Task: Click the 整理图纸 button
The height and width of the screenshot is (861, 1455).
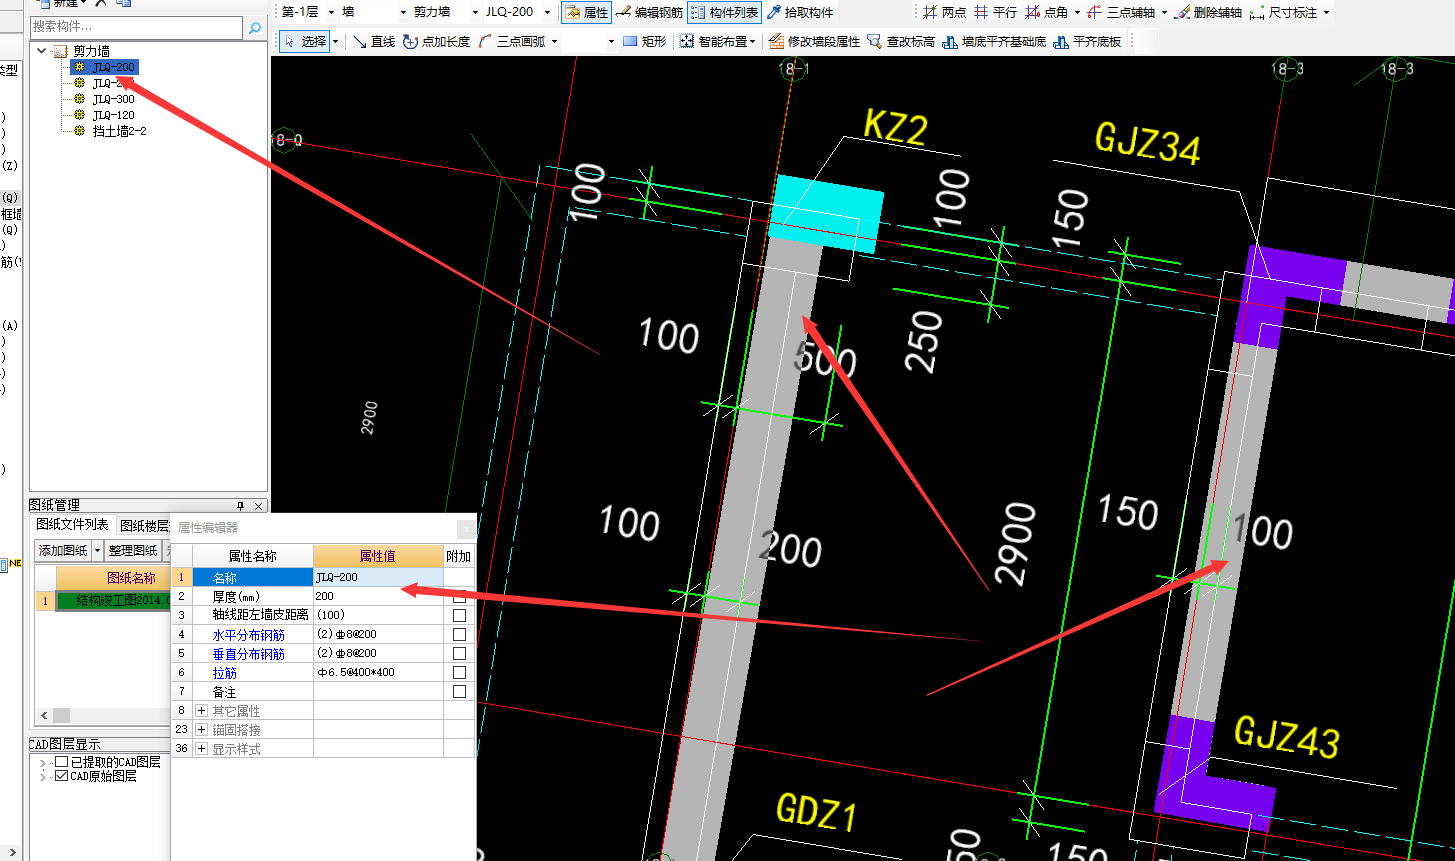Action: coord(133,551)
